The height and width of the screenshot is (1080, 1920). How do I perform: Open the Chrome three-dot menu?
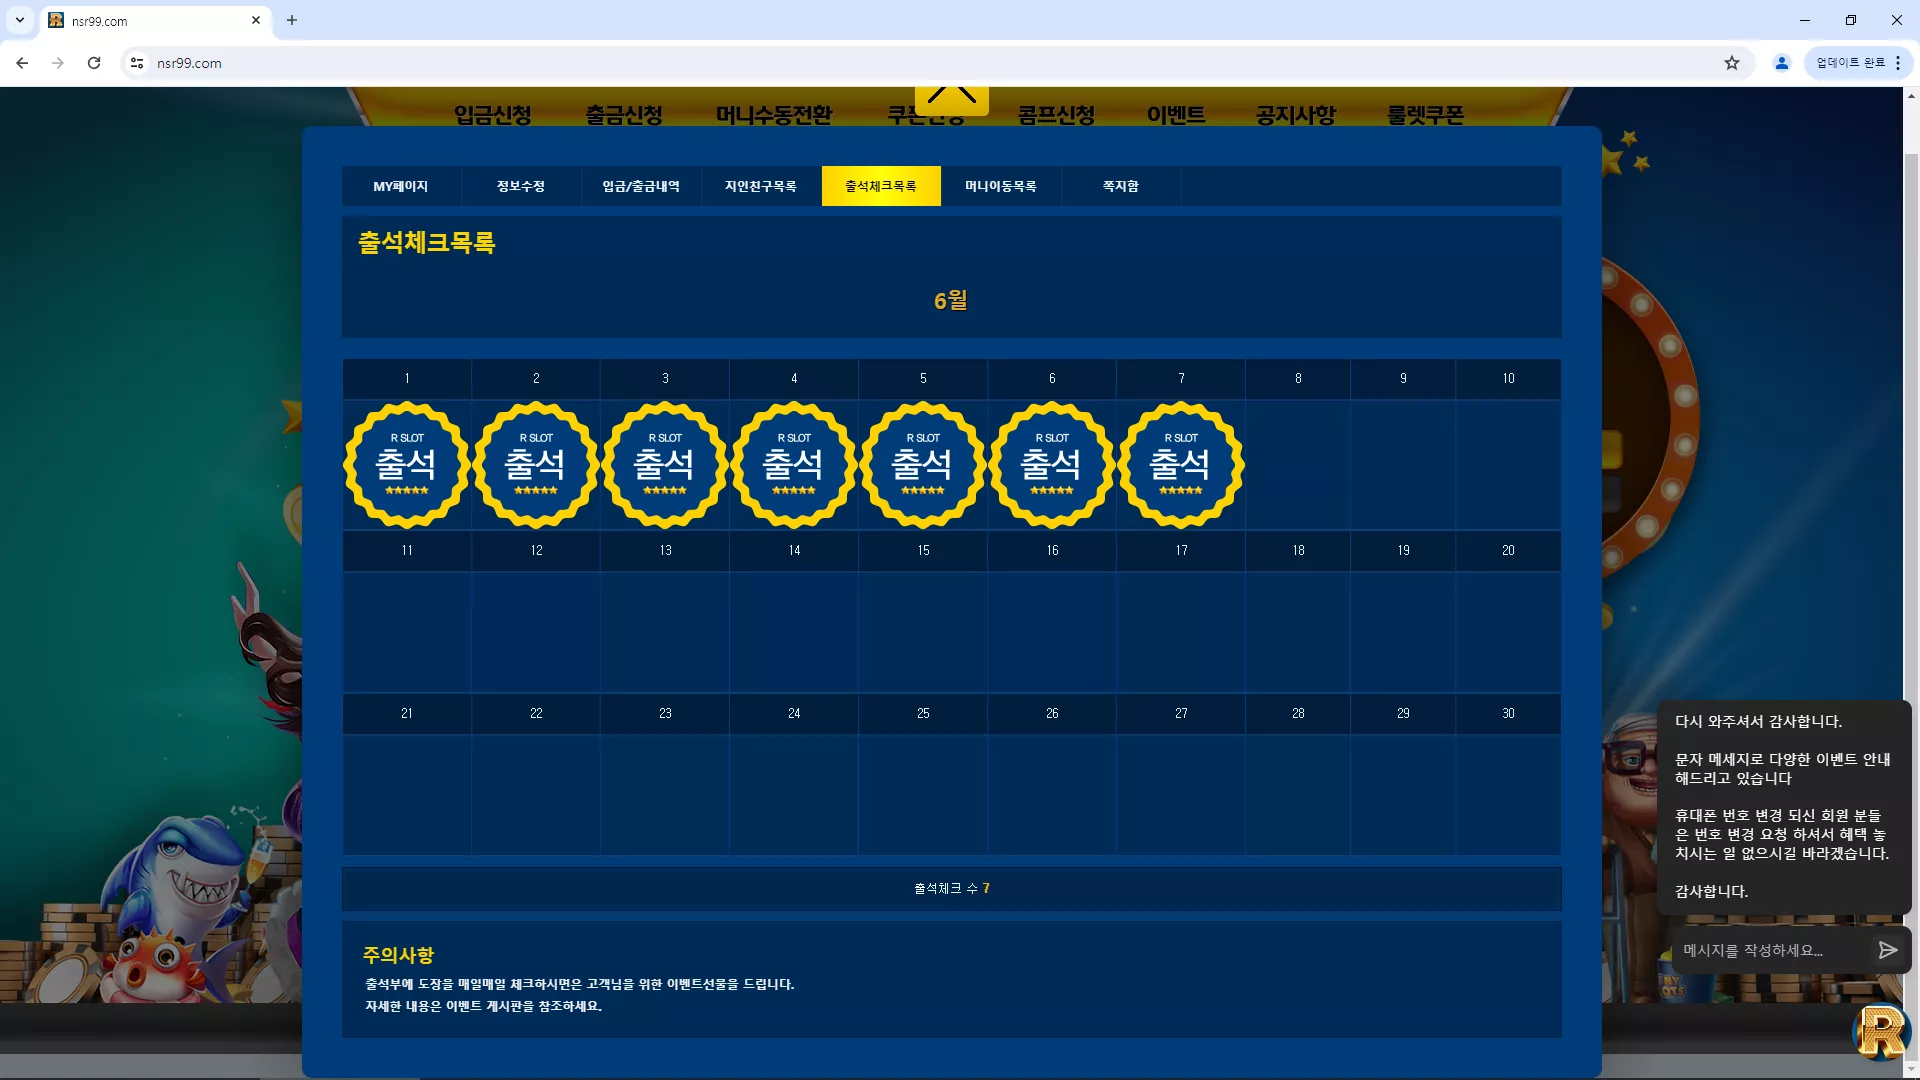coord(1898,63)
